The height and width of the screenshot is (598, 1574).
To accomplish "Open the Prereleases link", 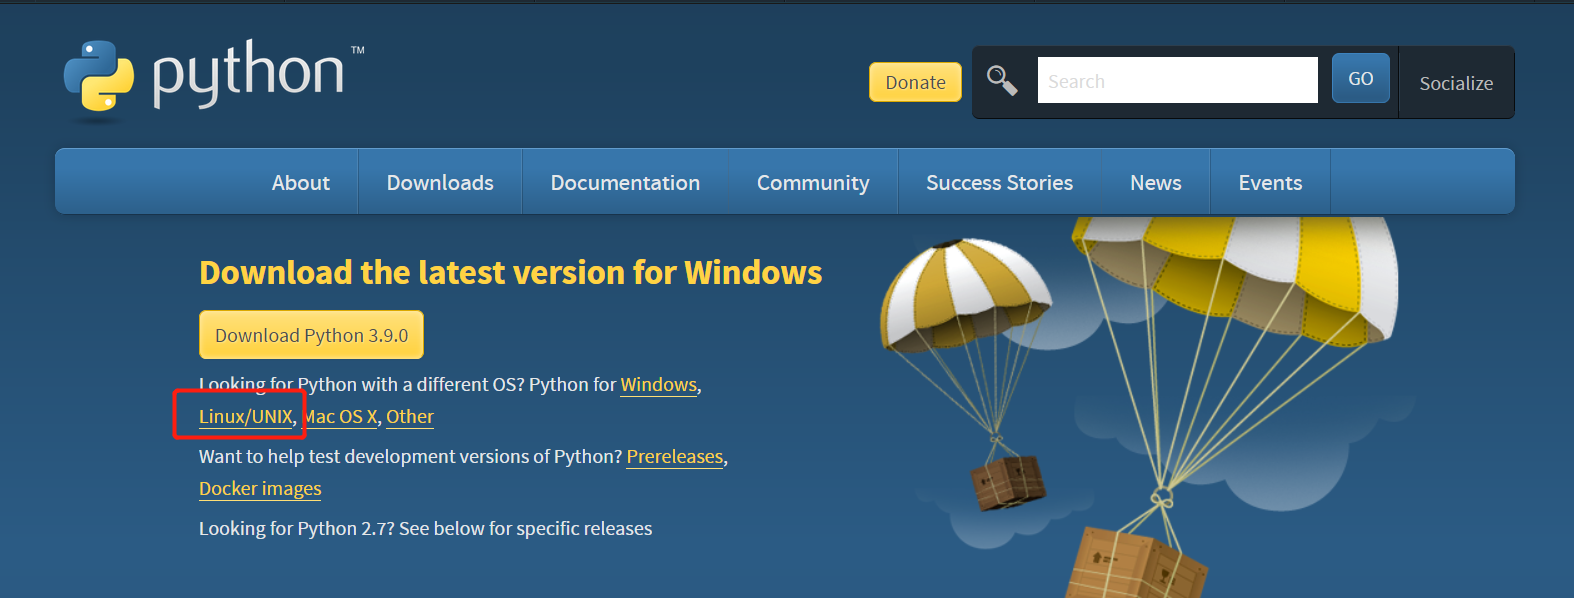I will pos(674,457).
